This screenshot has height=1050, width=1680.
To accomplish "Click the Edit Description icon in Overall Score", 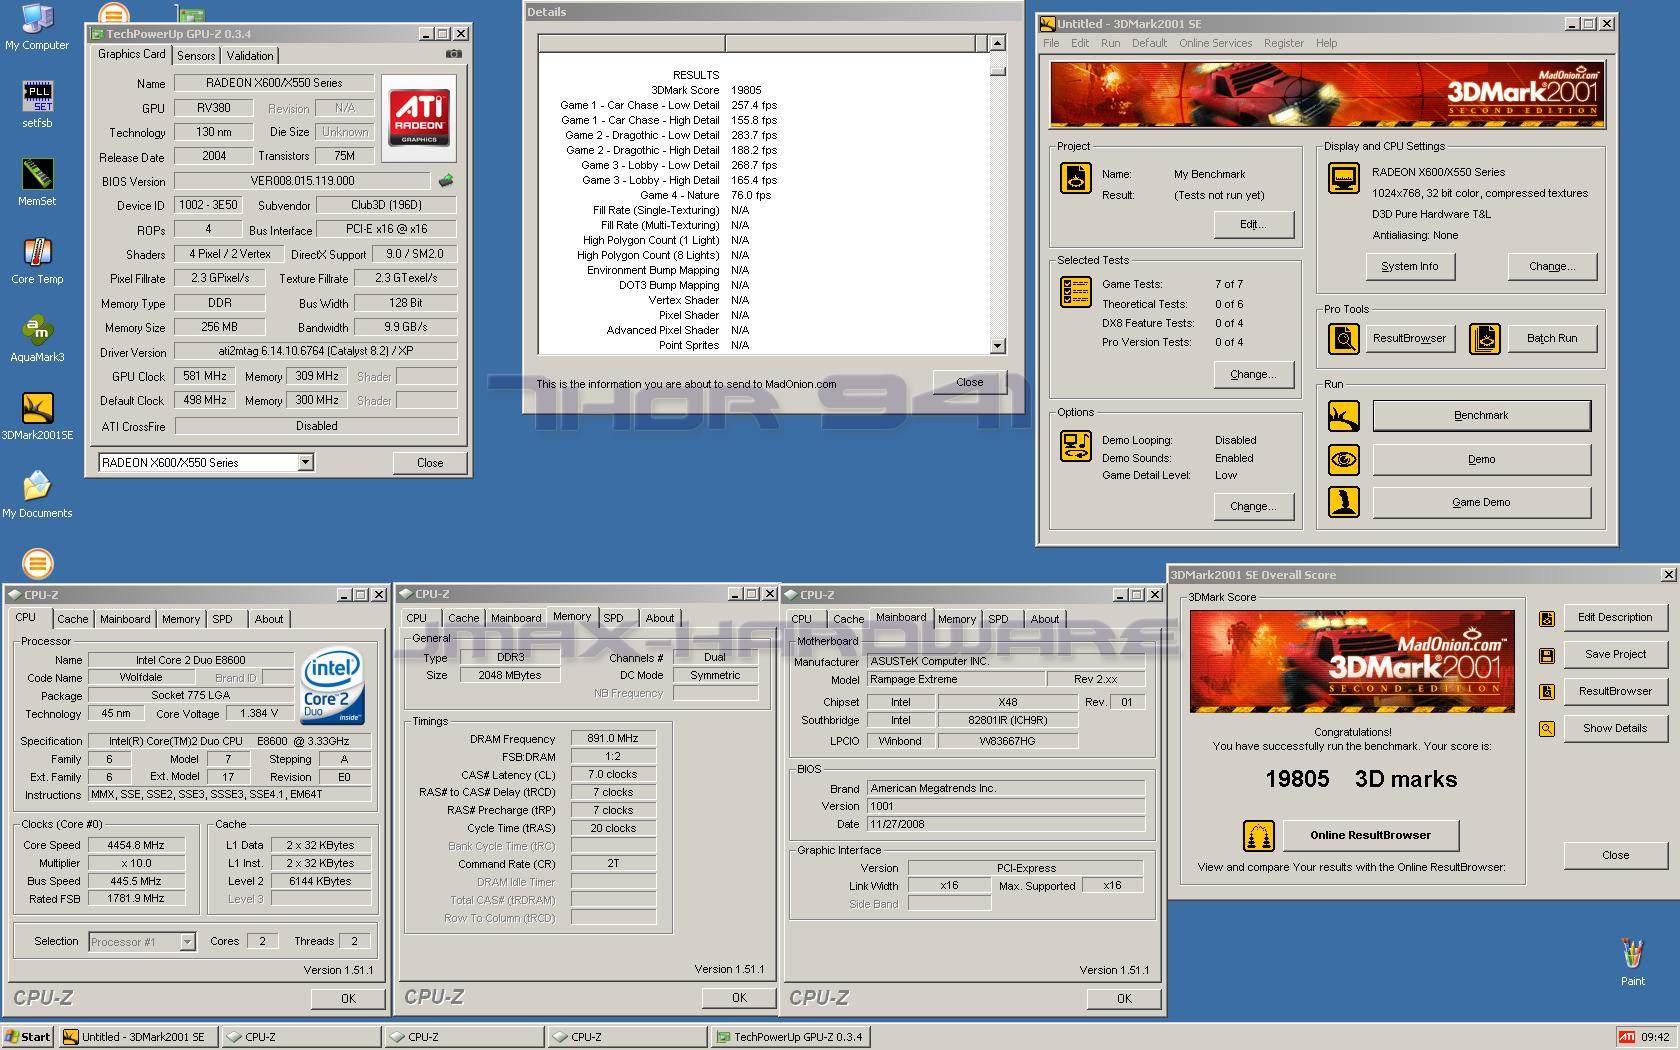I will pos(1547,619).
